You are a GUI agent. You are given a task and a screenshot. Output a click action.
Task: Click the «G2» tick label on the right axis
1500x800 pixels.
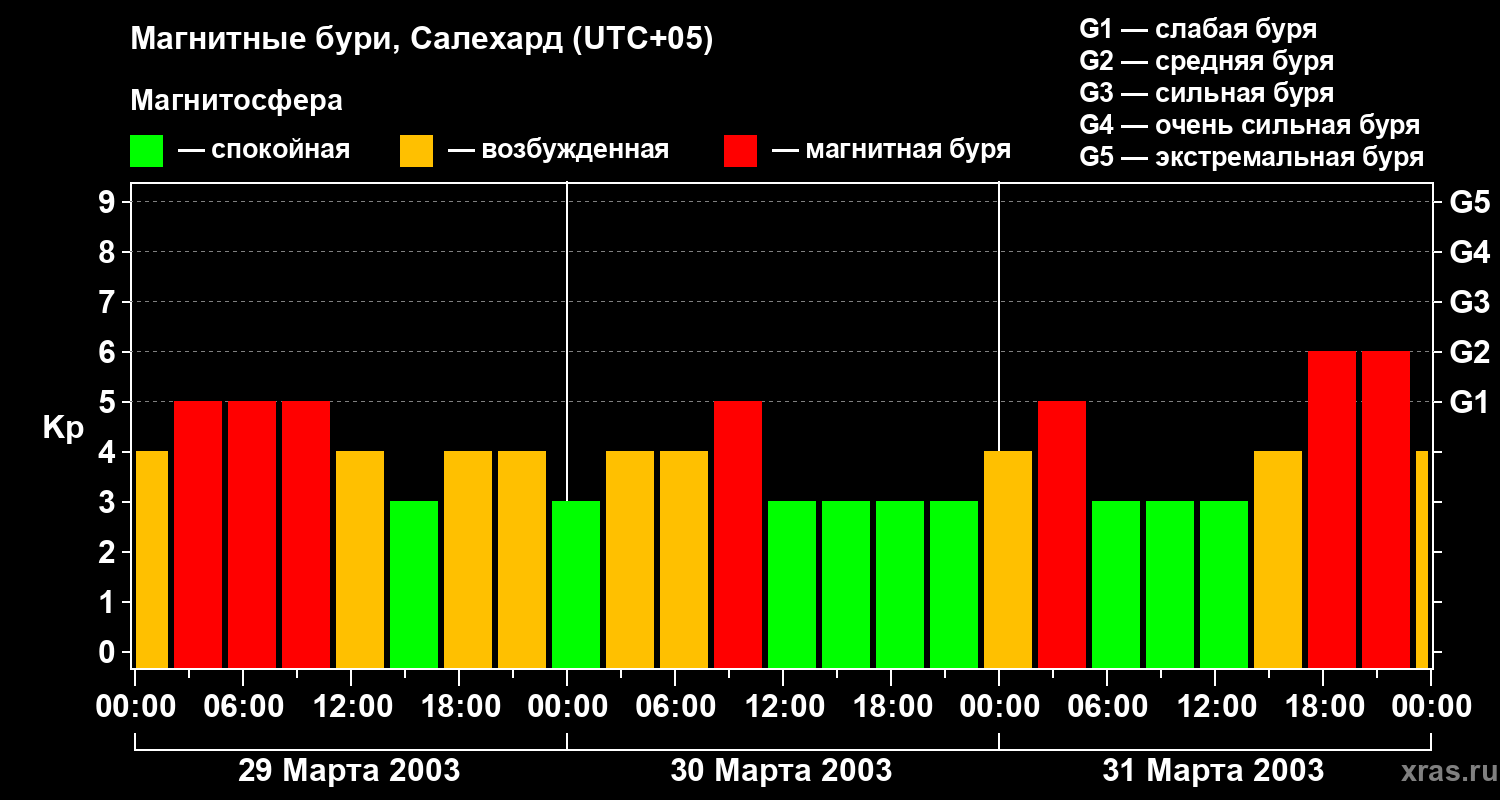(1470, 352)
